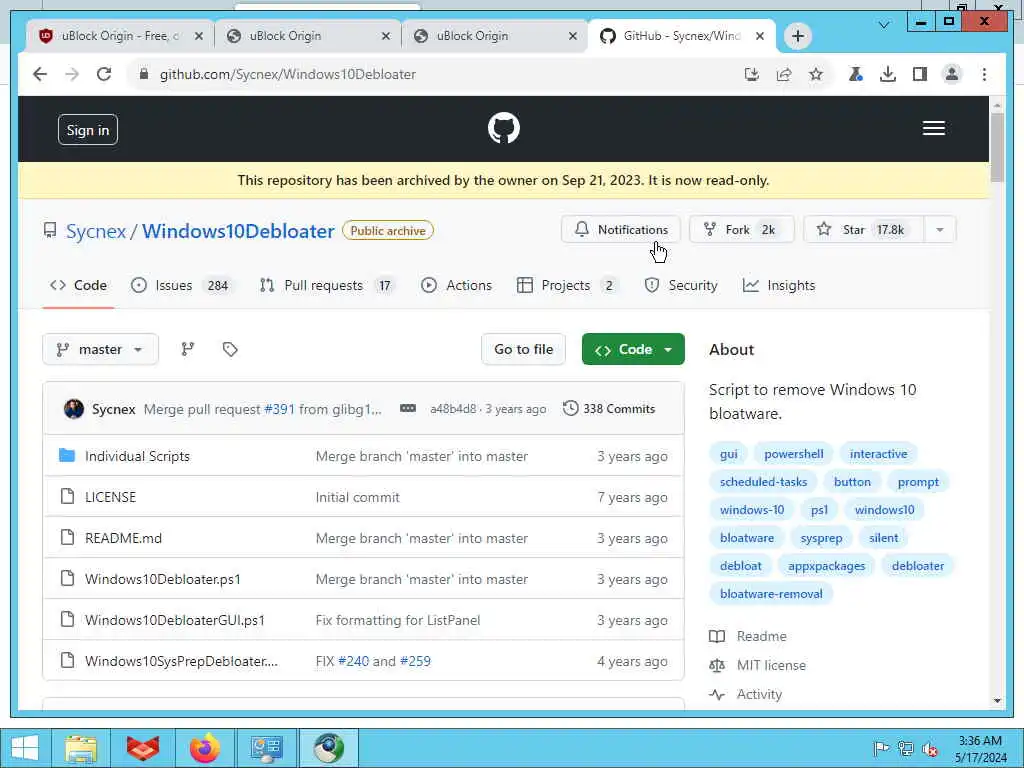Click the site lock icon in address bar
Image resolution: width=1024 pixels, height=768 pixels.
tap(144, 74)
